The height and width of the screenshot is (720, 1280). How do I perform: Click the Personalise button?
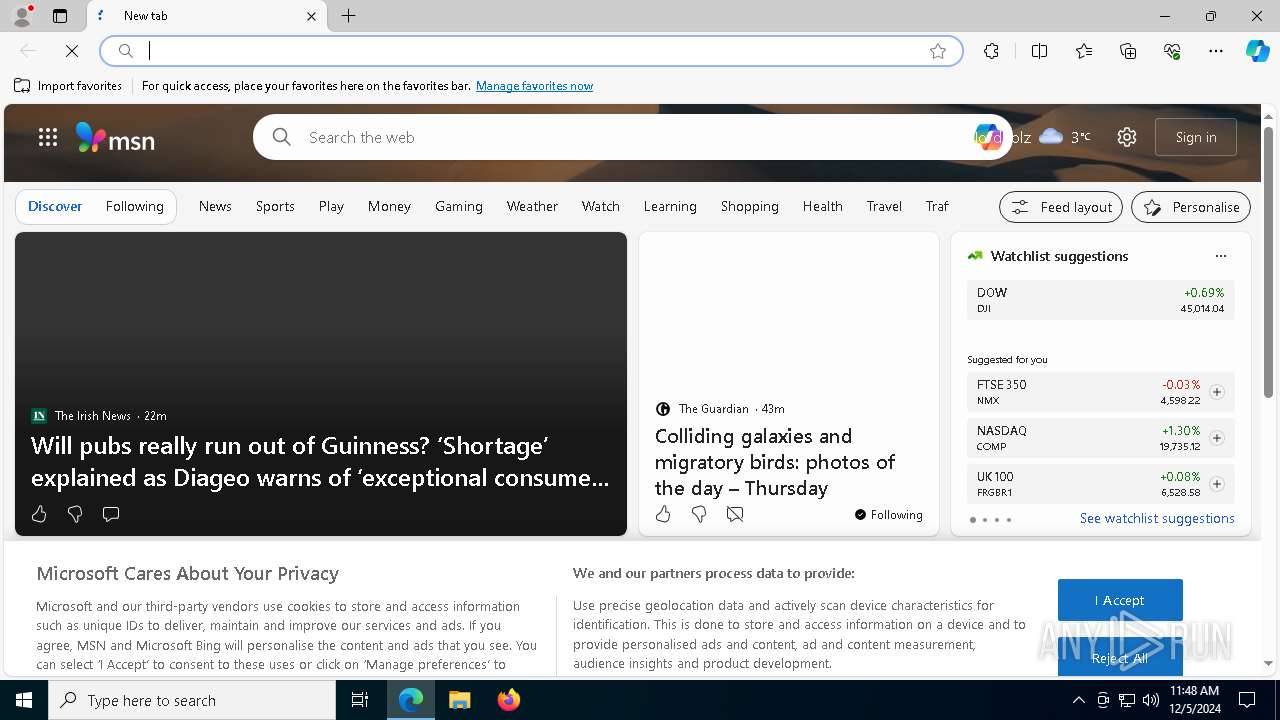pyautogui.click(x=1191, y=207)
